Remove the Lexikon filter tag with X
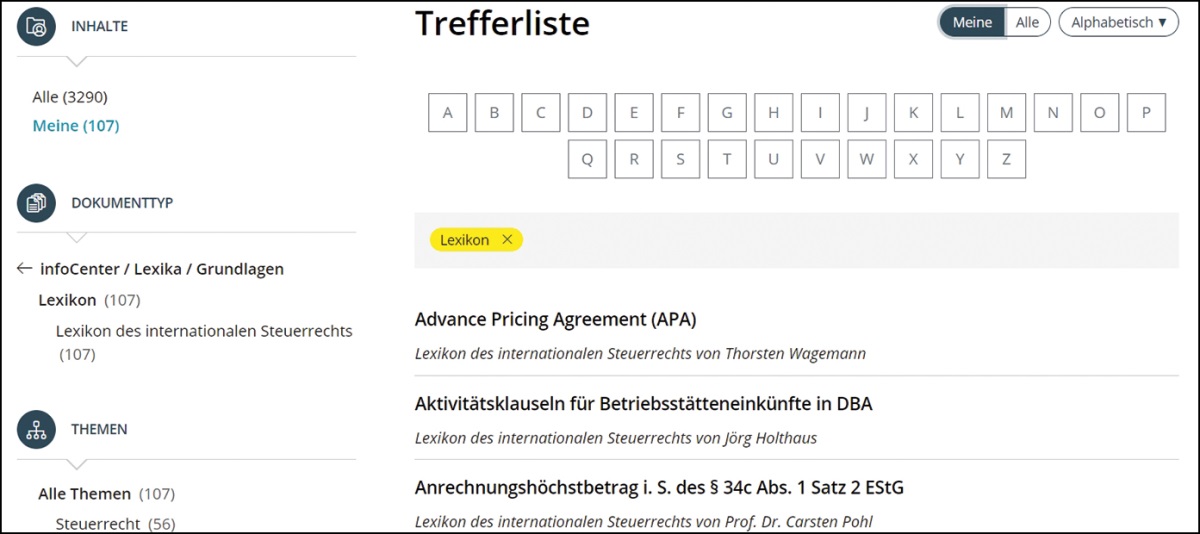Viewport: 1200px width, 534px height. click(x=507, y=240)
